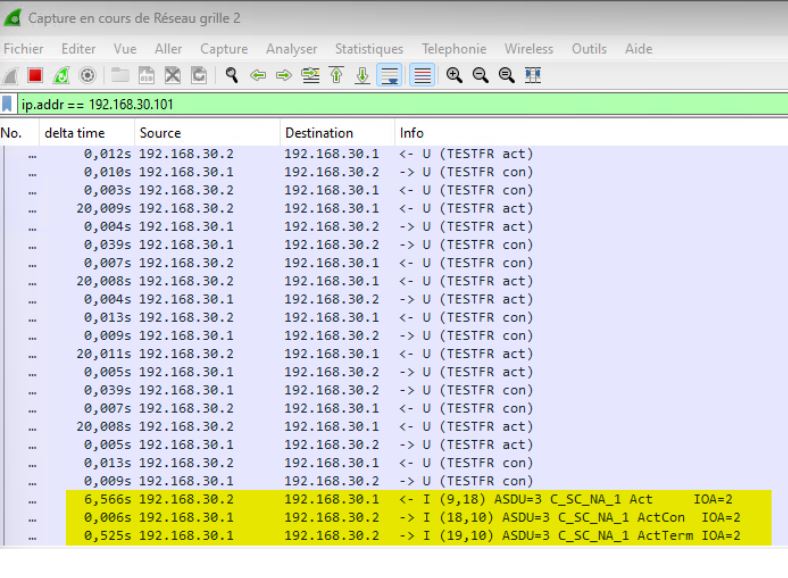788x578 pixels.
Task: Open the Capture menu
Action: pyautogui.click(x=224, y=49)
